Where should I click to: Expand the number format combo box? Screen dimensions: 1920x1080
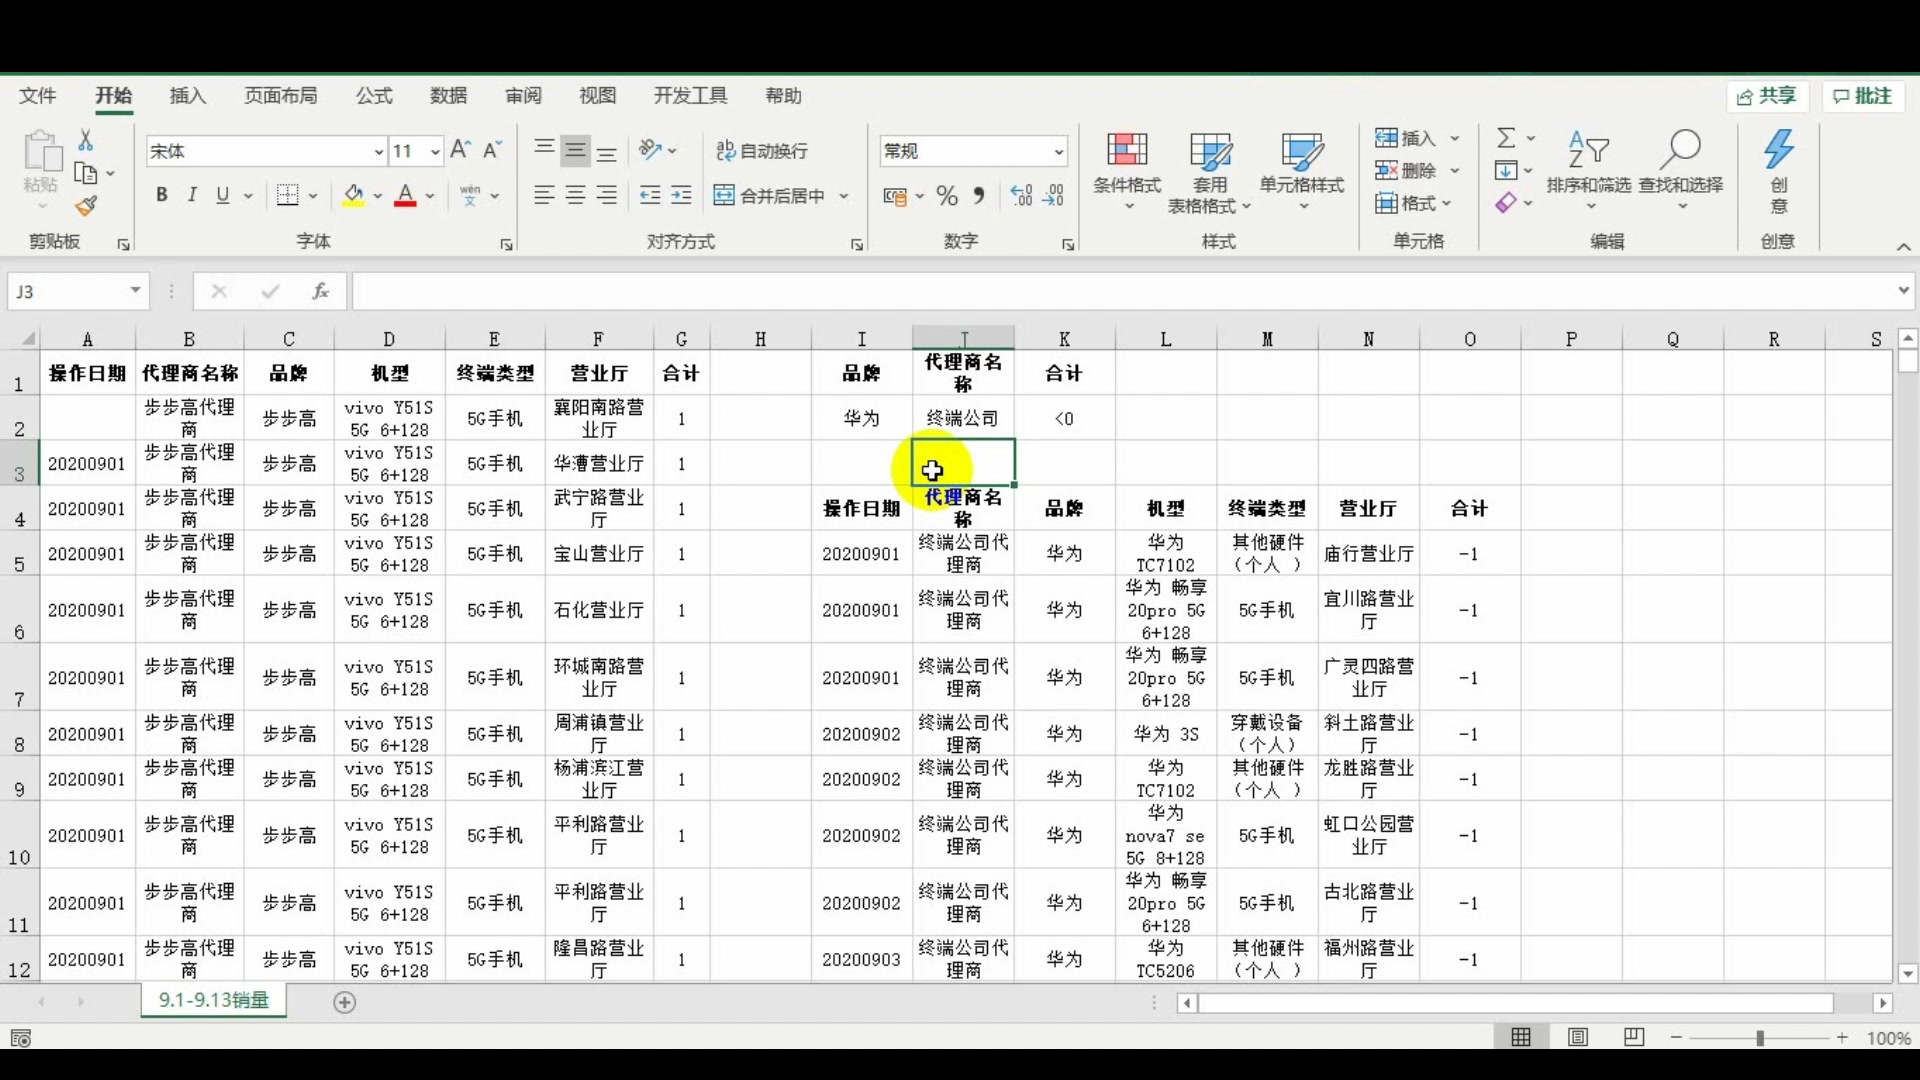click(1058, 152)
